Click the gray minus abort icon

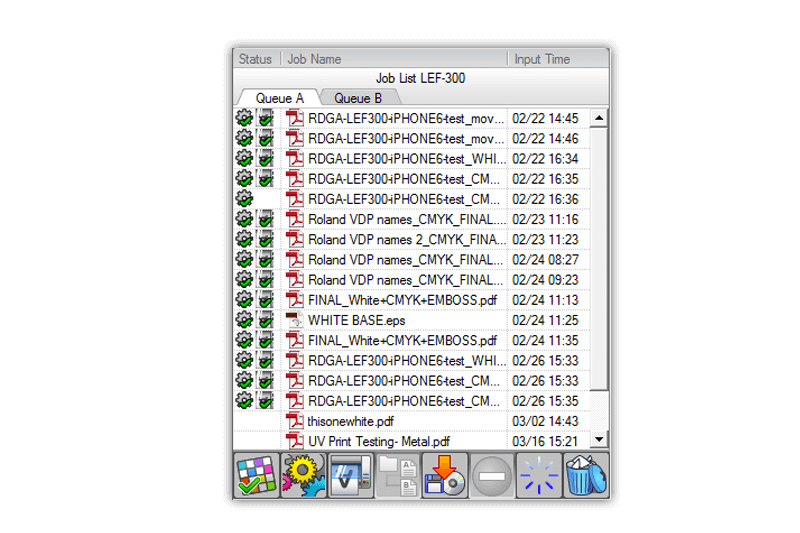[x=491, y=475]
